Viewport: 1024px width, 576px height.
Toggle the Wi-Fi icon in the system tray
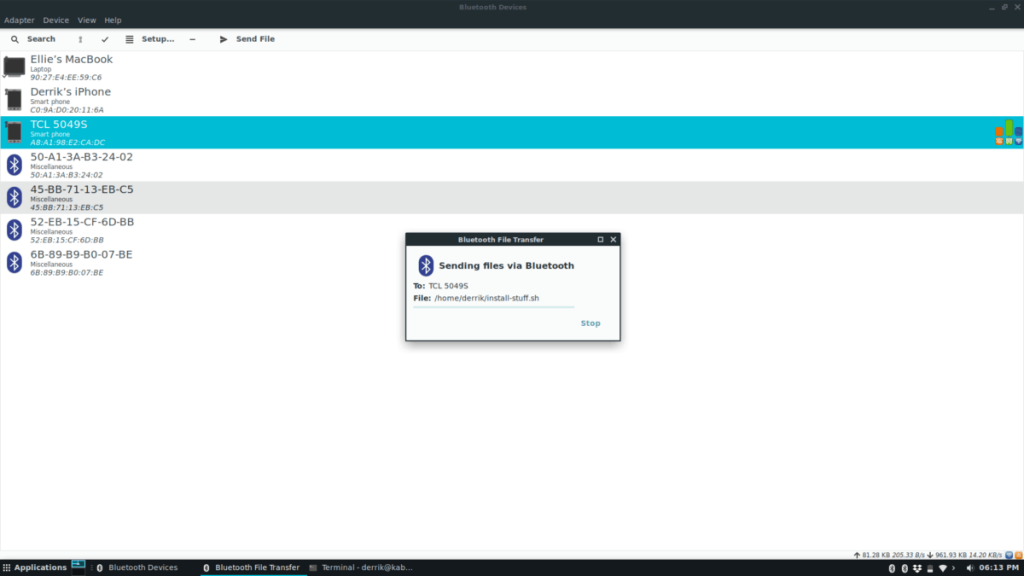(943, 567)
